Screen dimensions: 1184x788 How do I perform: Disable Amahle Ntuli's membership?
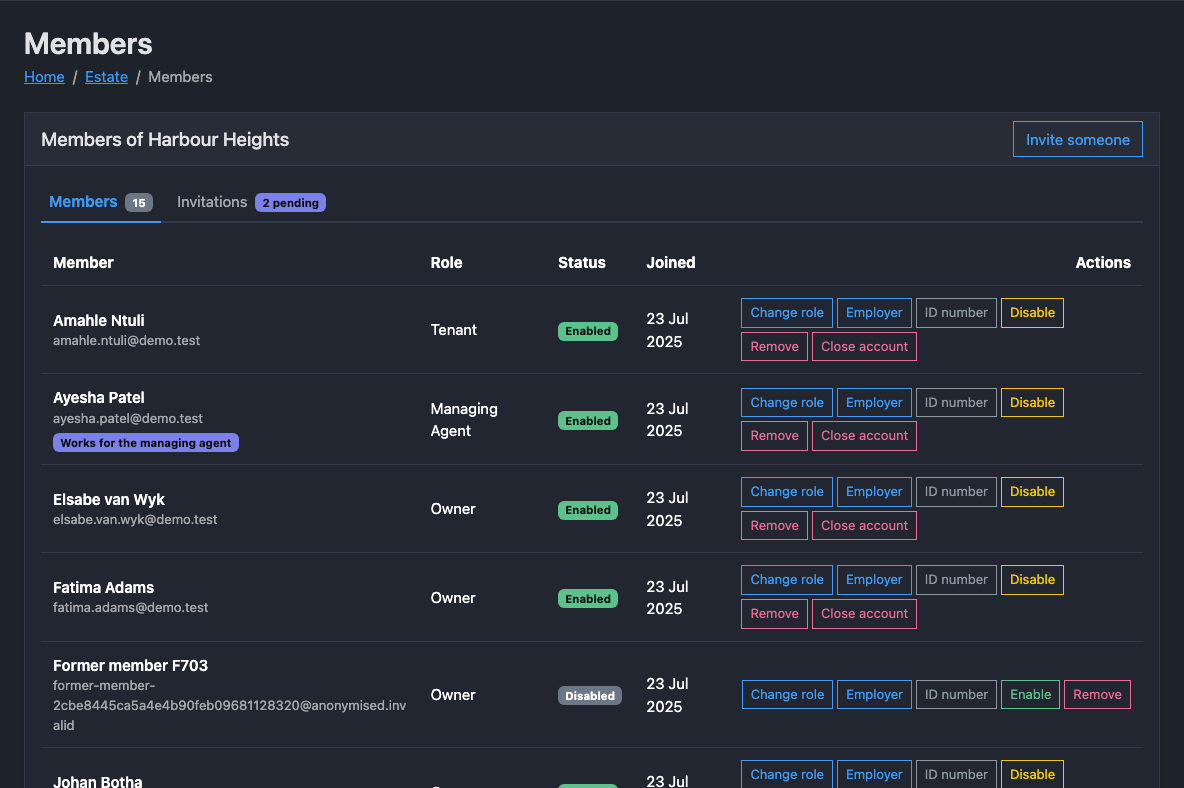pos(1032,313)
